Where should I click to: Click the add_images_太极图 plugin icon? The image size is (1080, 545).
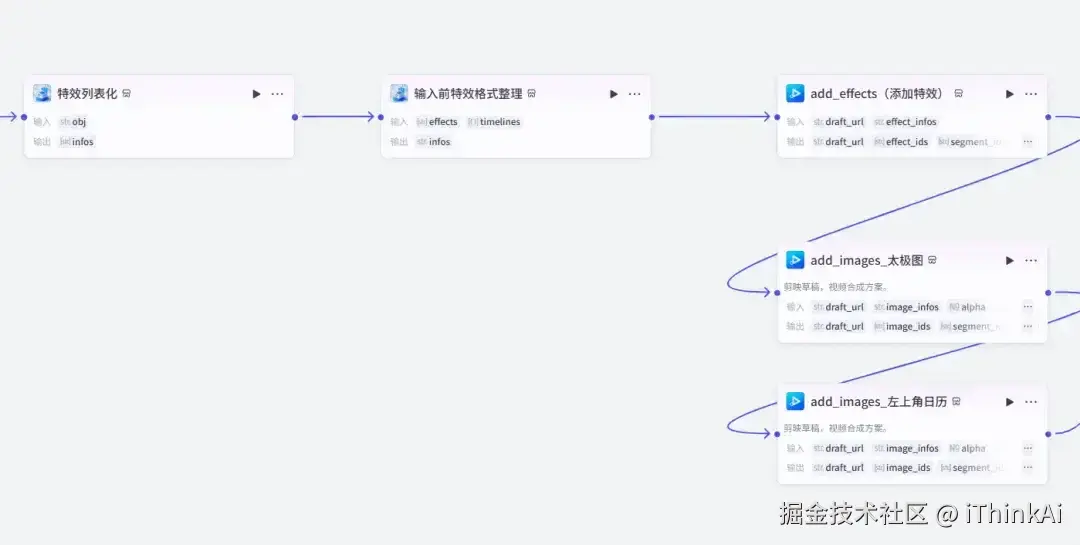tap(795, 260)
